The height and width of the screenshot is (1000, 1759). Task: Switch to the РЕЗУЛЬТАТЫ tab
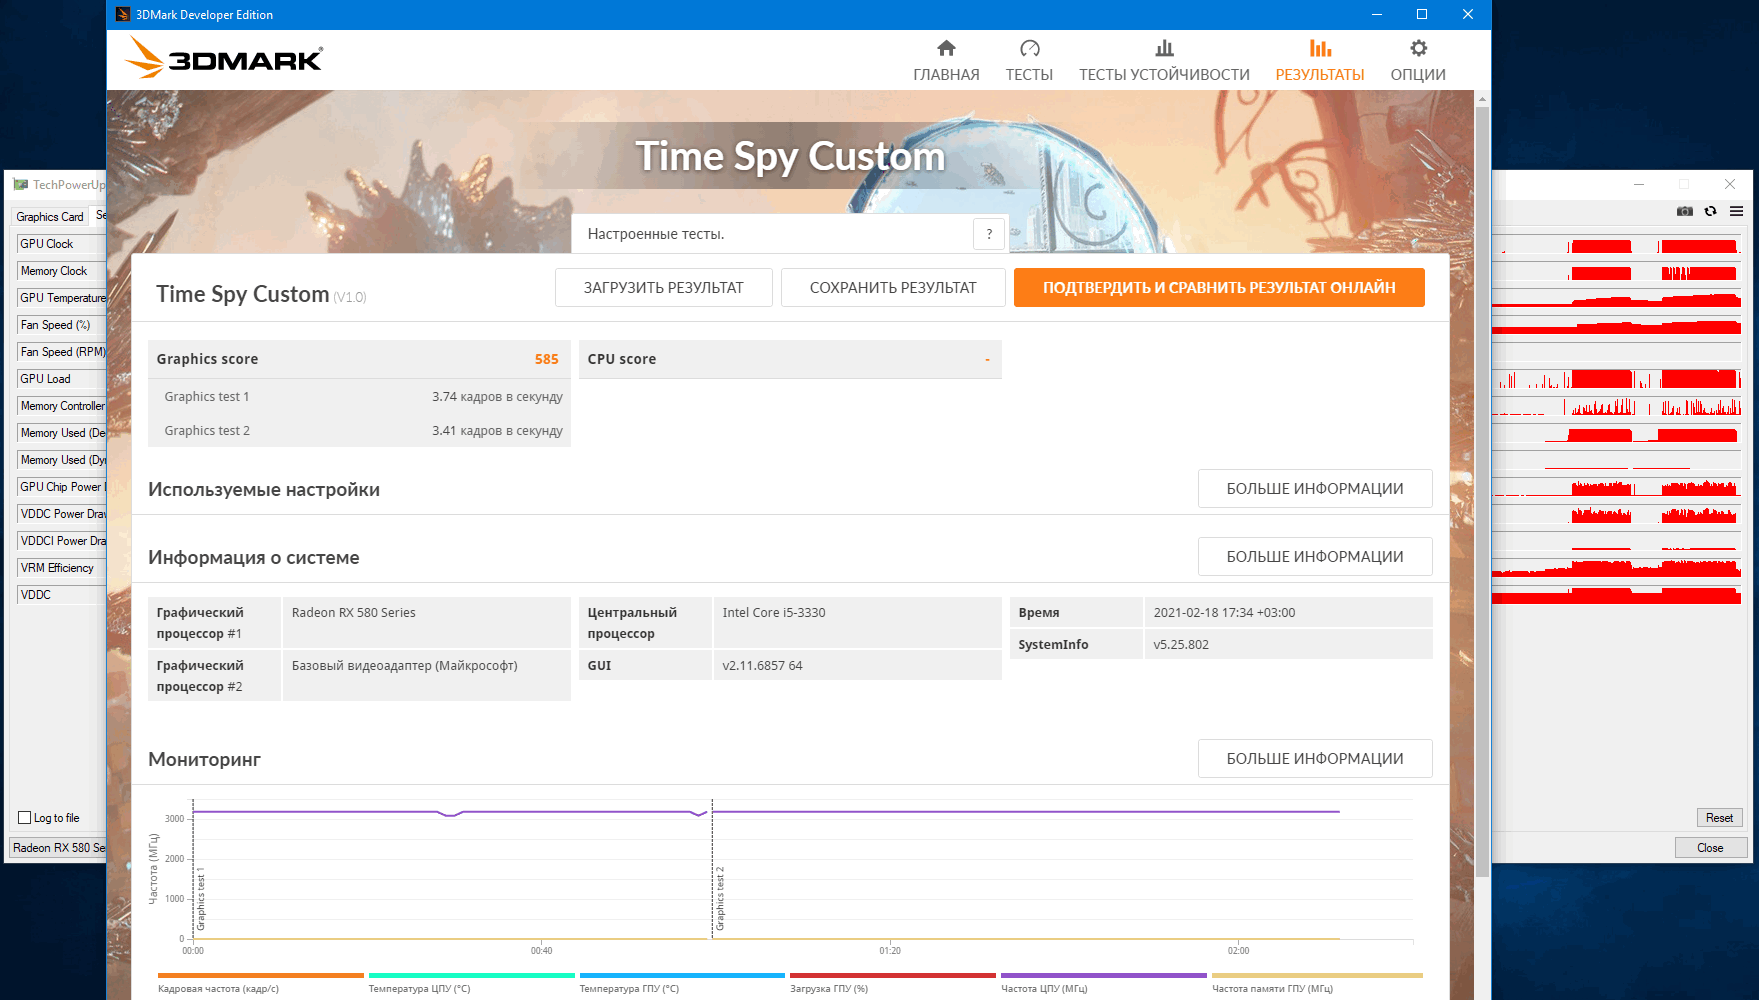pos(1319,60)
